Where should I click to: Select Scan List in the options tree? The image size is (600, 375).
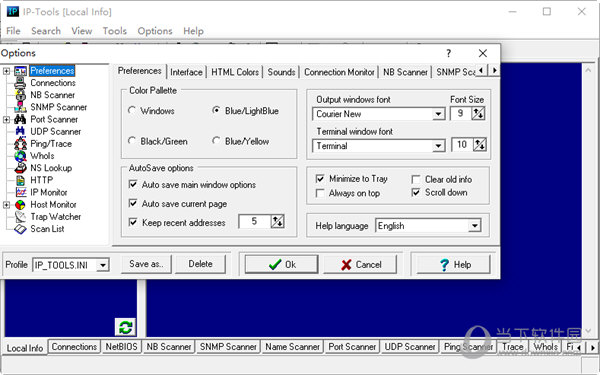click(47, 229)
